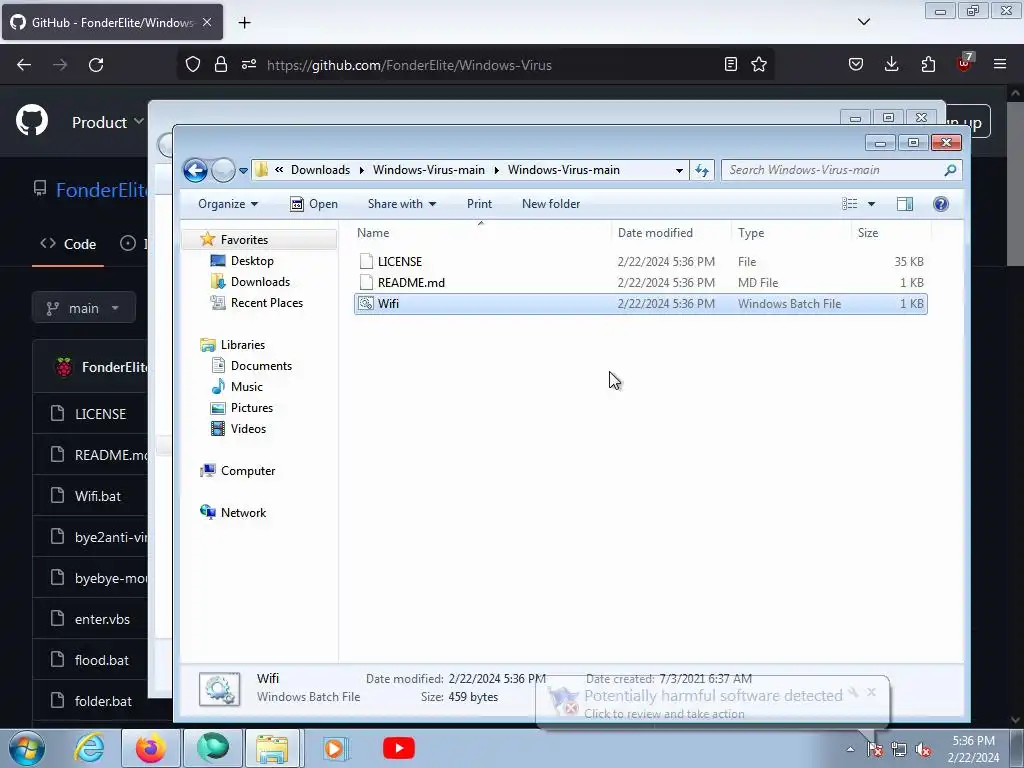Screen dimensions: 1024x768
Task: Click Downloads in address breadcrumb
Action: point(320,170)
